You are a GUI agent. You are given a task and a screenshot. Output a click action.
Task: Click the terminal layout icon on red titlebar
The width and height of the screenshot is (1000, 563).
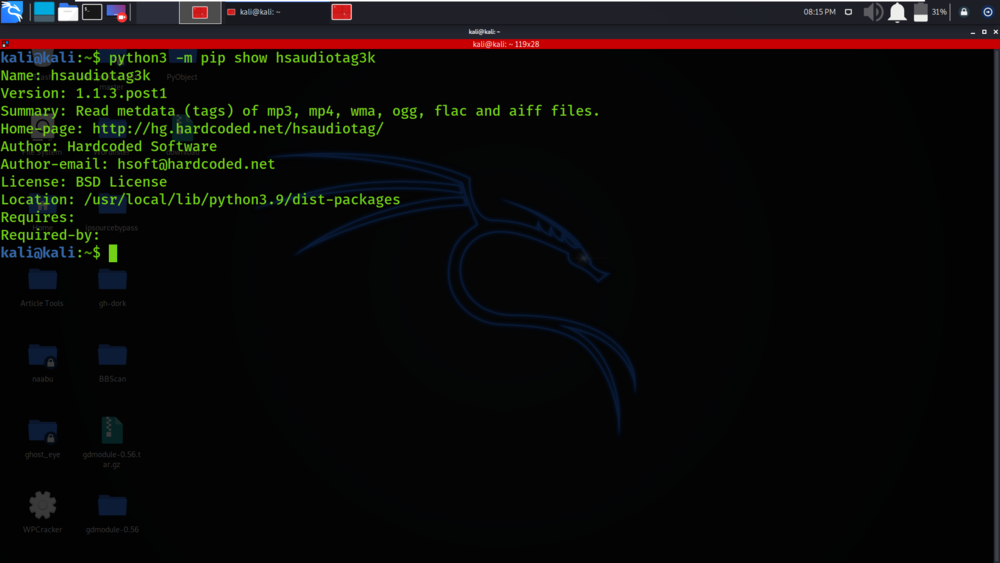click(5, 44)
